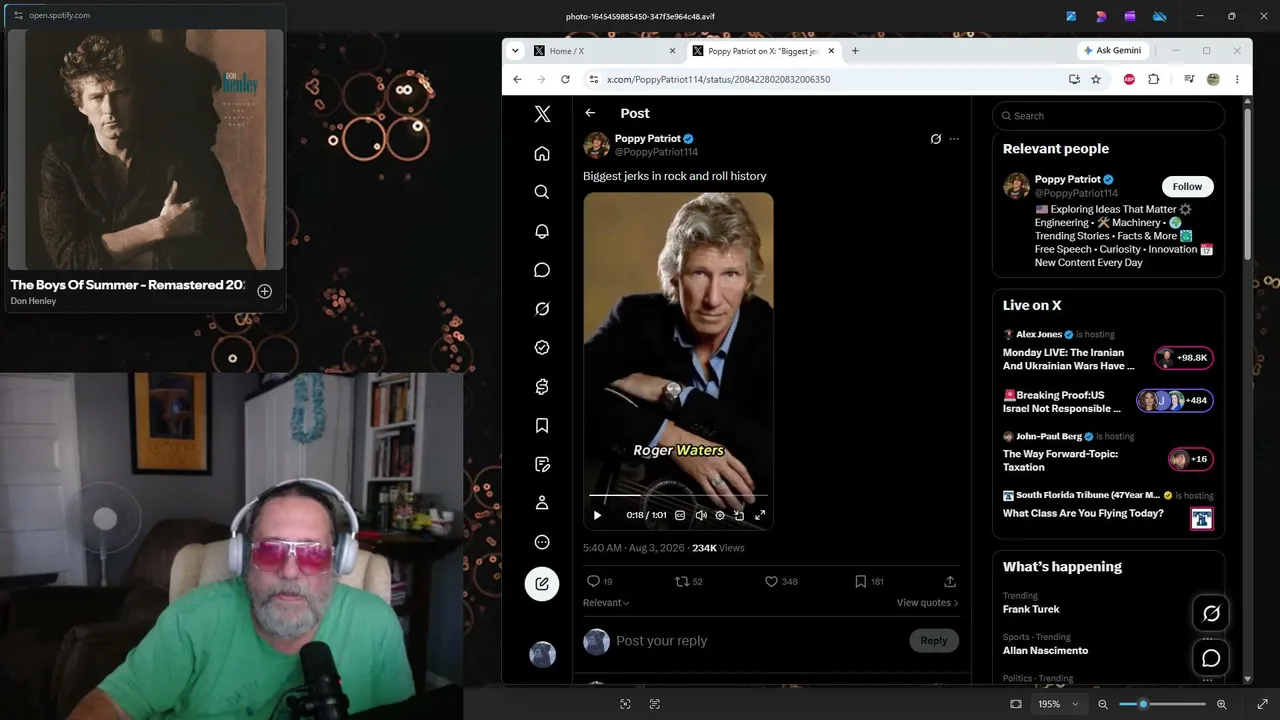Image resolution: width=1280 pixels, height=720 pixels.
Task: Open Grok icon in X sidebar
Action: 542,309
